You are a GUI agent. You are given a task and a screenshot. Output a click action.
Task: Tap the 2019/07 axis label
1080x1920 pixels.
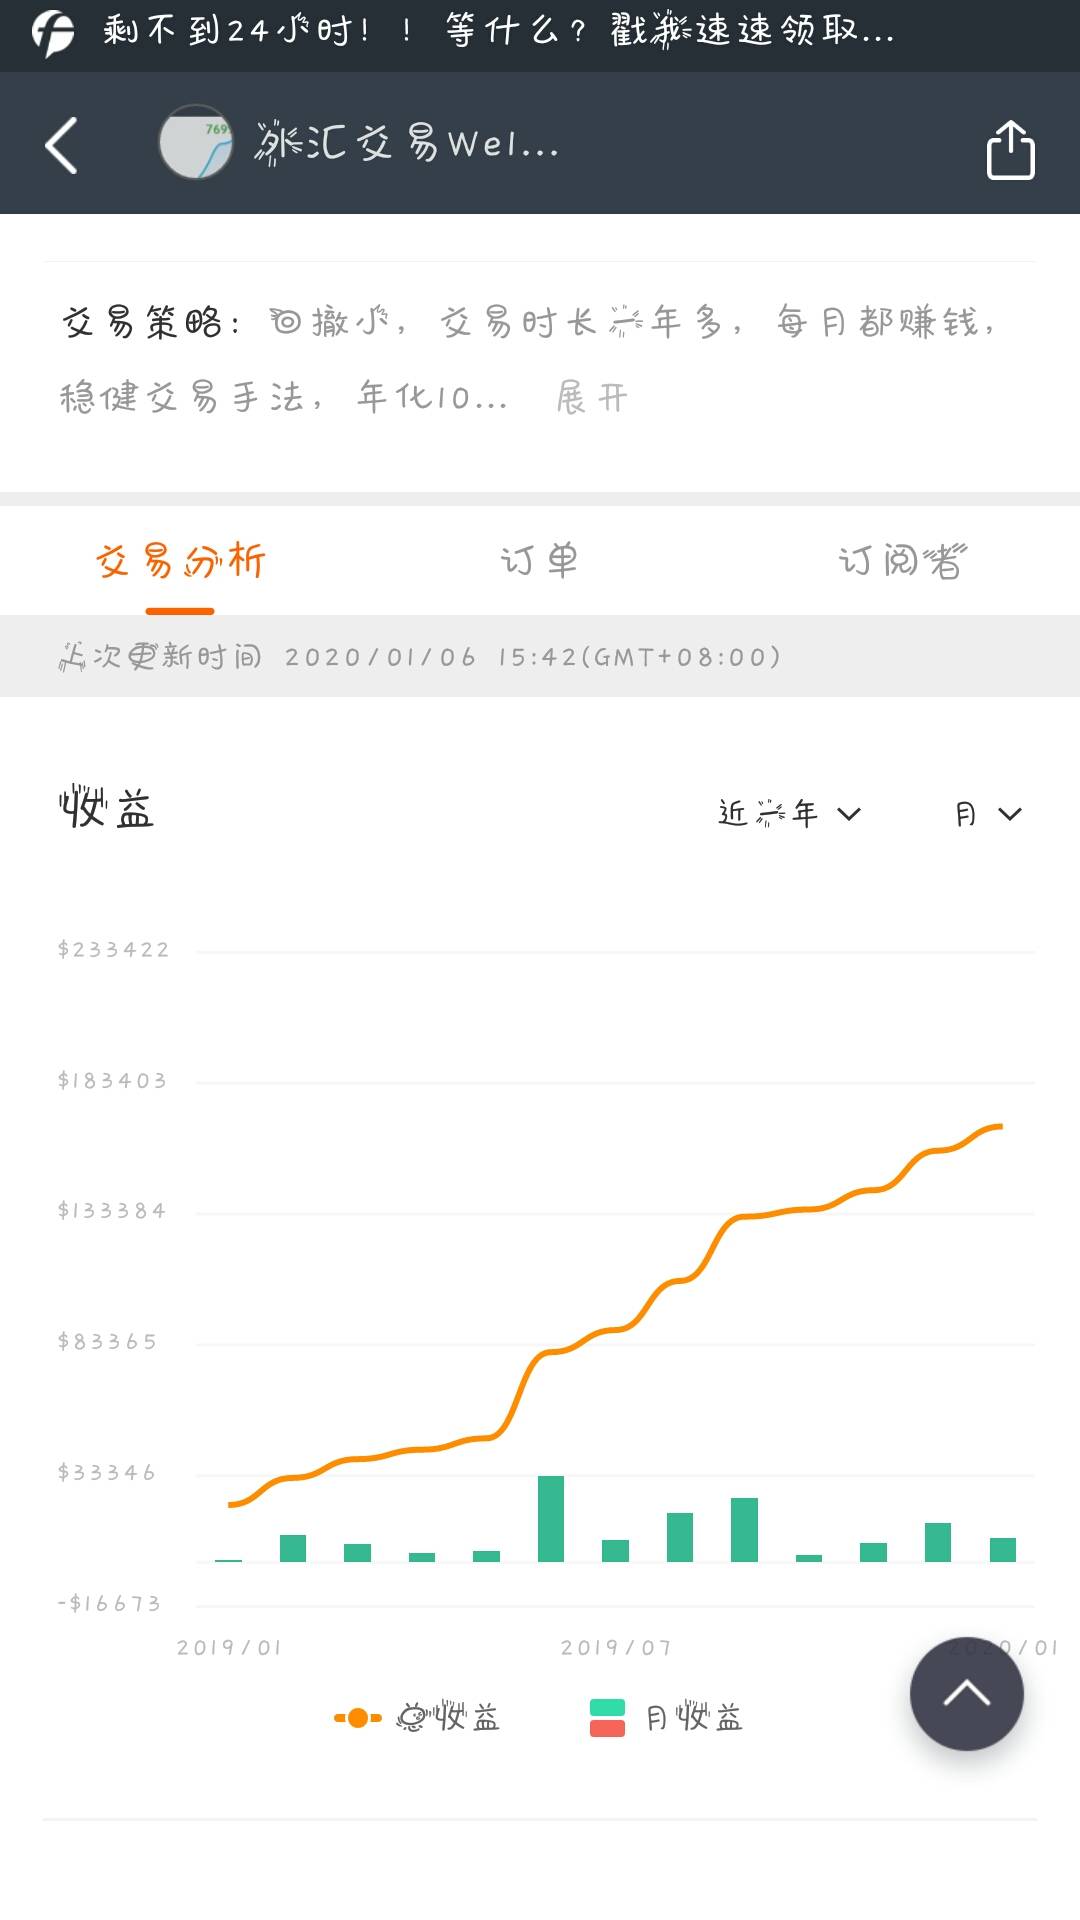[616, 1648]
